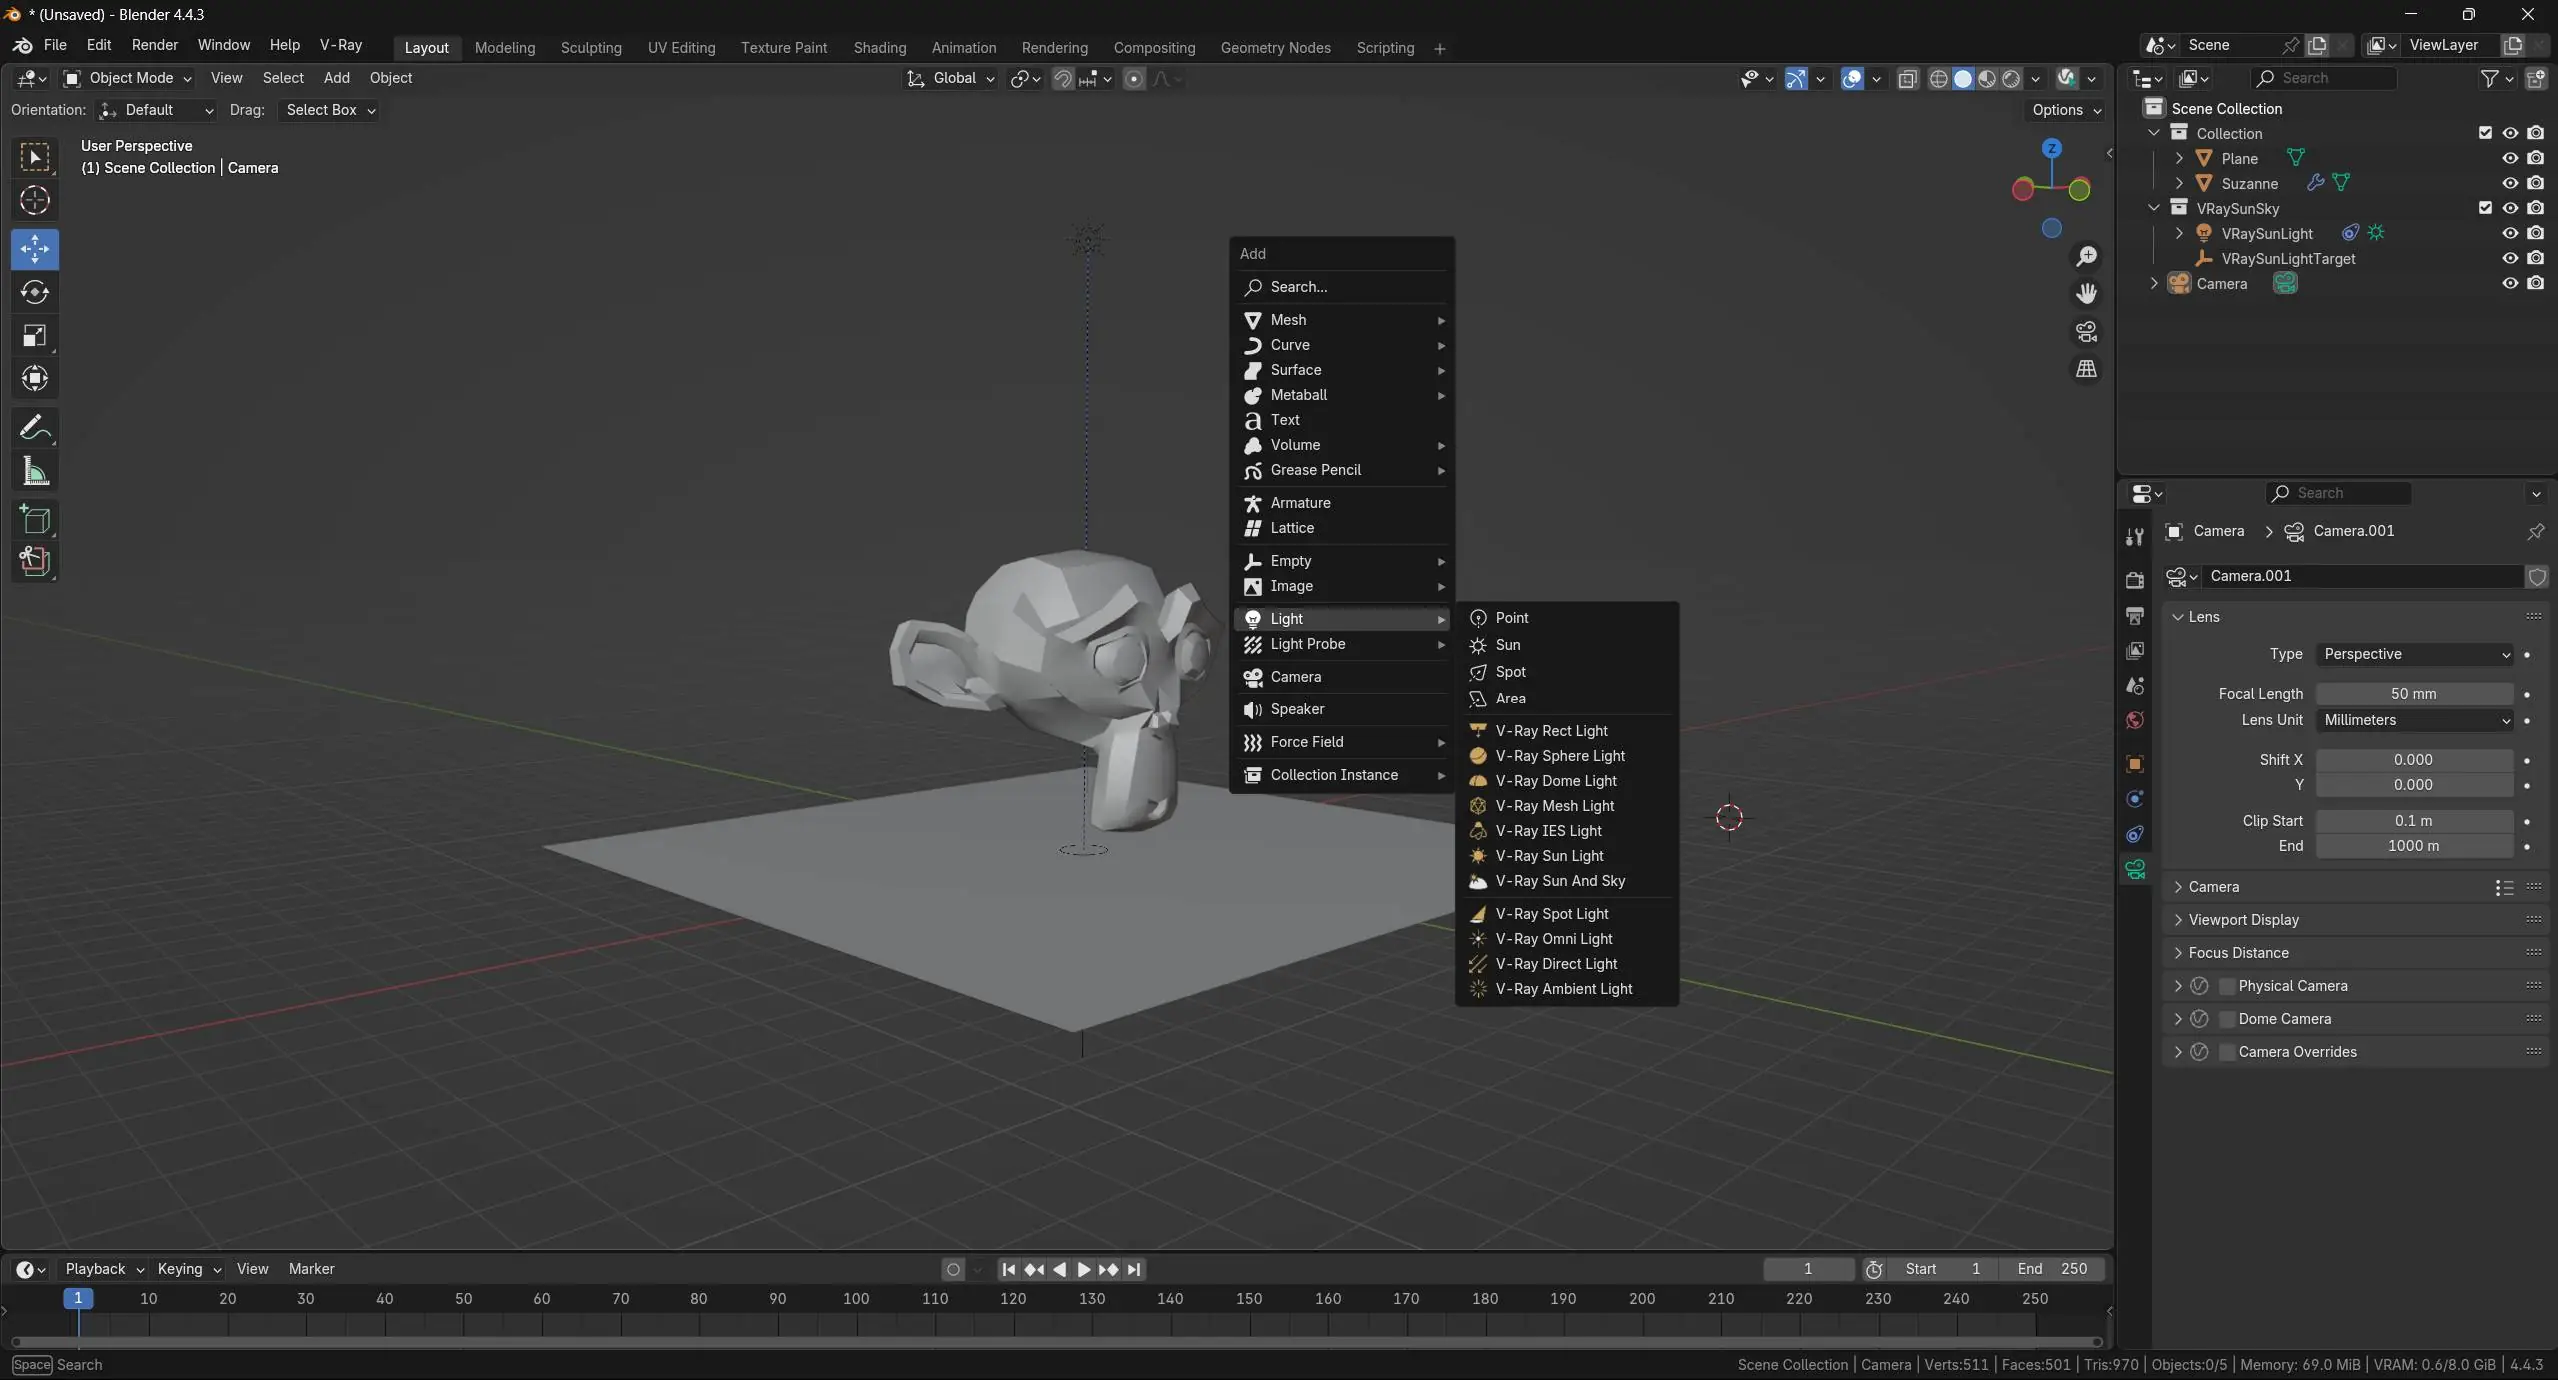Switch to the Shading workspace tab
This screenshot has height=1380, width=2558.
(x=879, y=48)
